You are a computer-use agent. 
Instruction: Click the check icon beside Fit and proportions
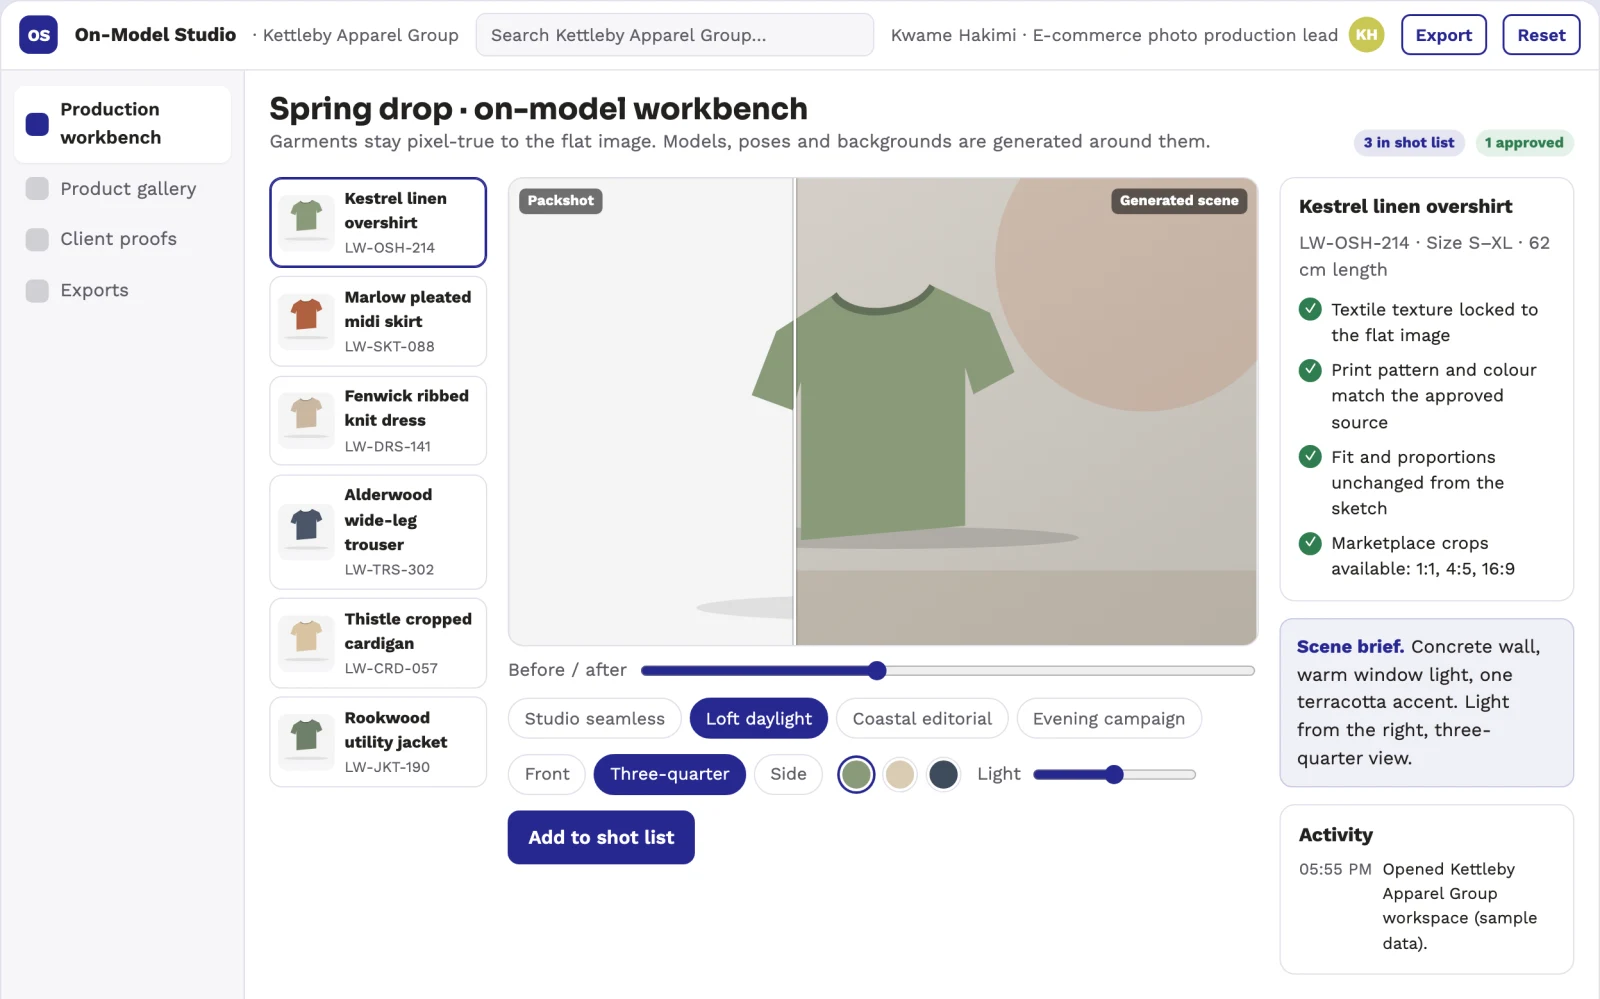[1310, 457]
